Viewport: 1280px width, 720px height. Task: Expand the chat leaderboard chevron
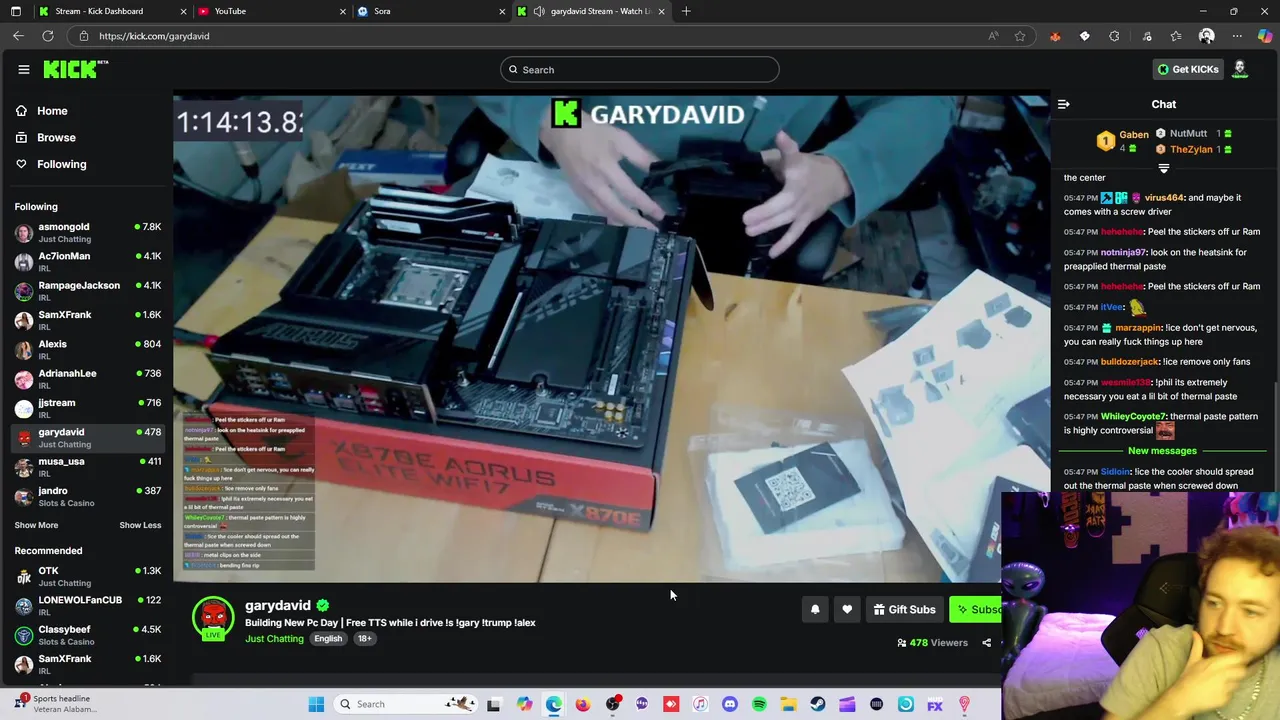(1163, 168)
